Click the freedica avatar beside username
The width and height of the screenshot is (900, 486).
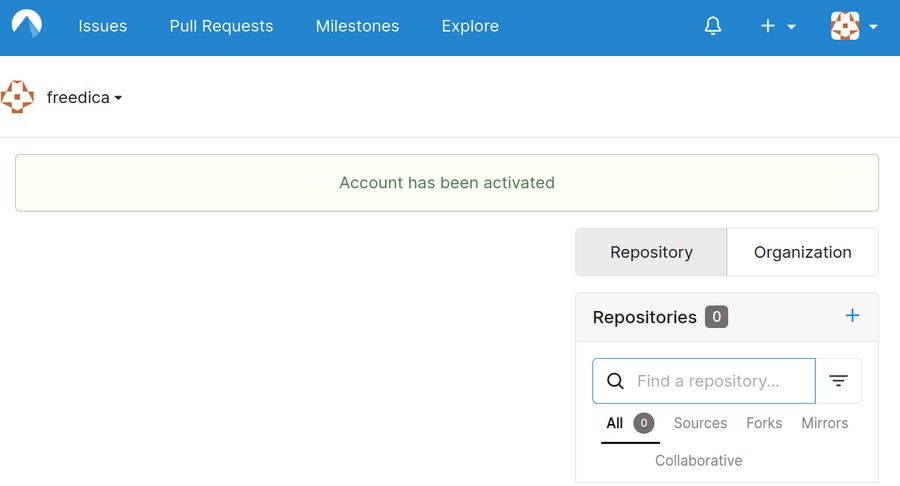point(17,97)
